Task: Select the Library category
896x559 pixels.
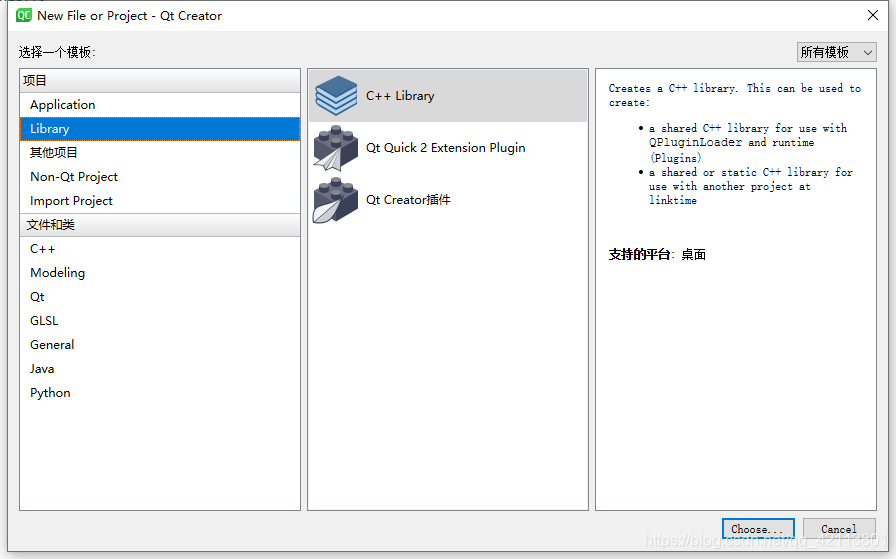Action: click(160, 129)
